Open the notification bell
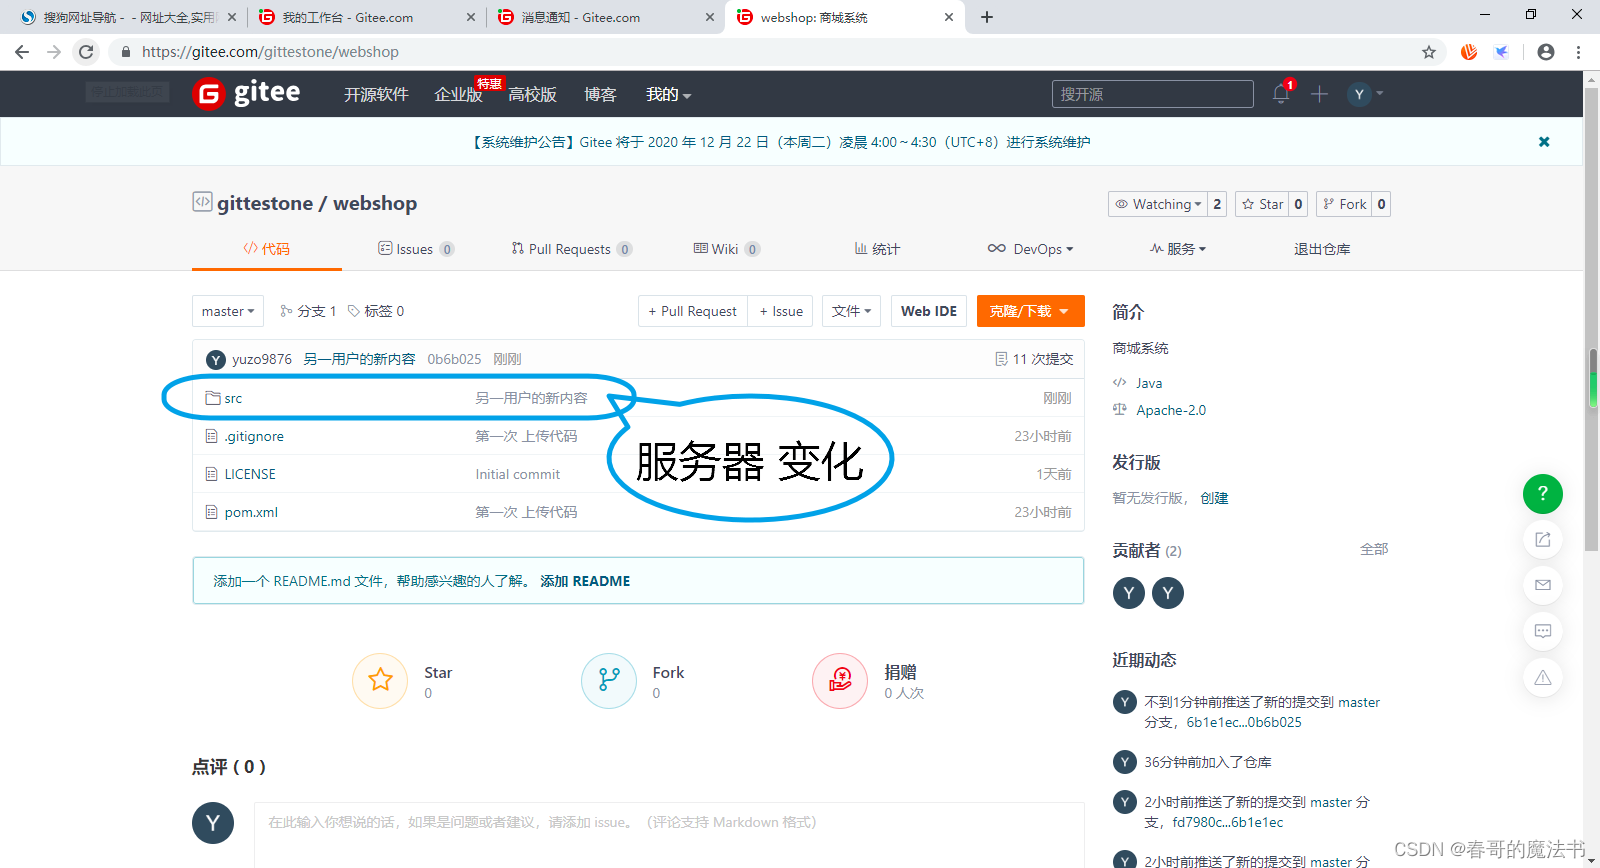 click(1281, 93)
